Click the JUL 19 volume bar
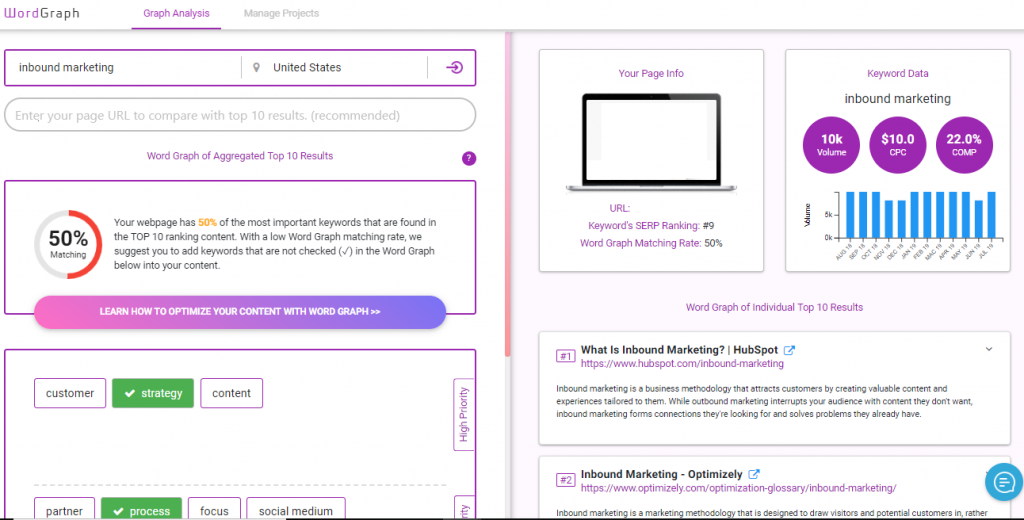 [x=991, y=215]
